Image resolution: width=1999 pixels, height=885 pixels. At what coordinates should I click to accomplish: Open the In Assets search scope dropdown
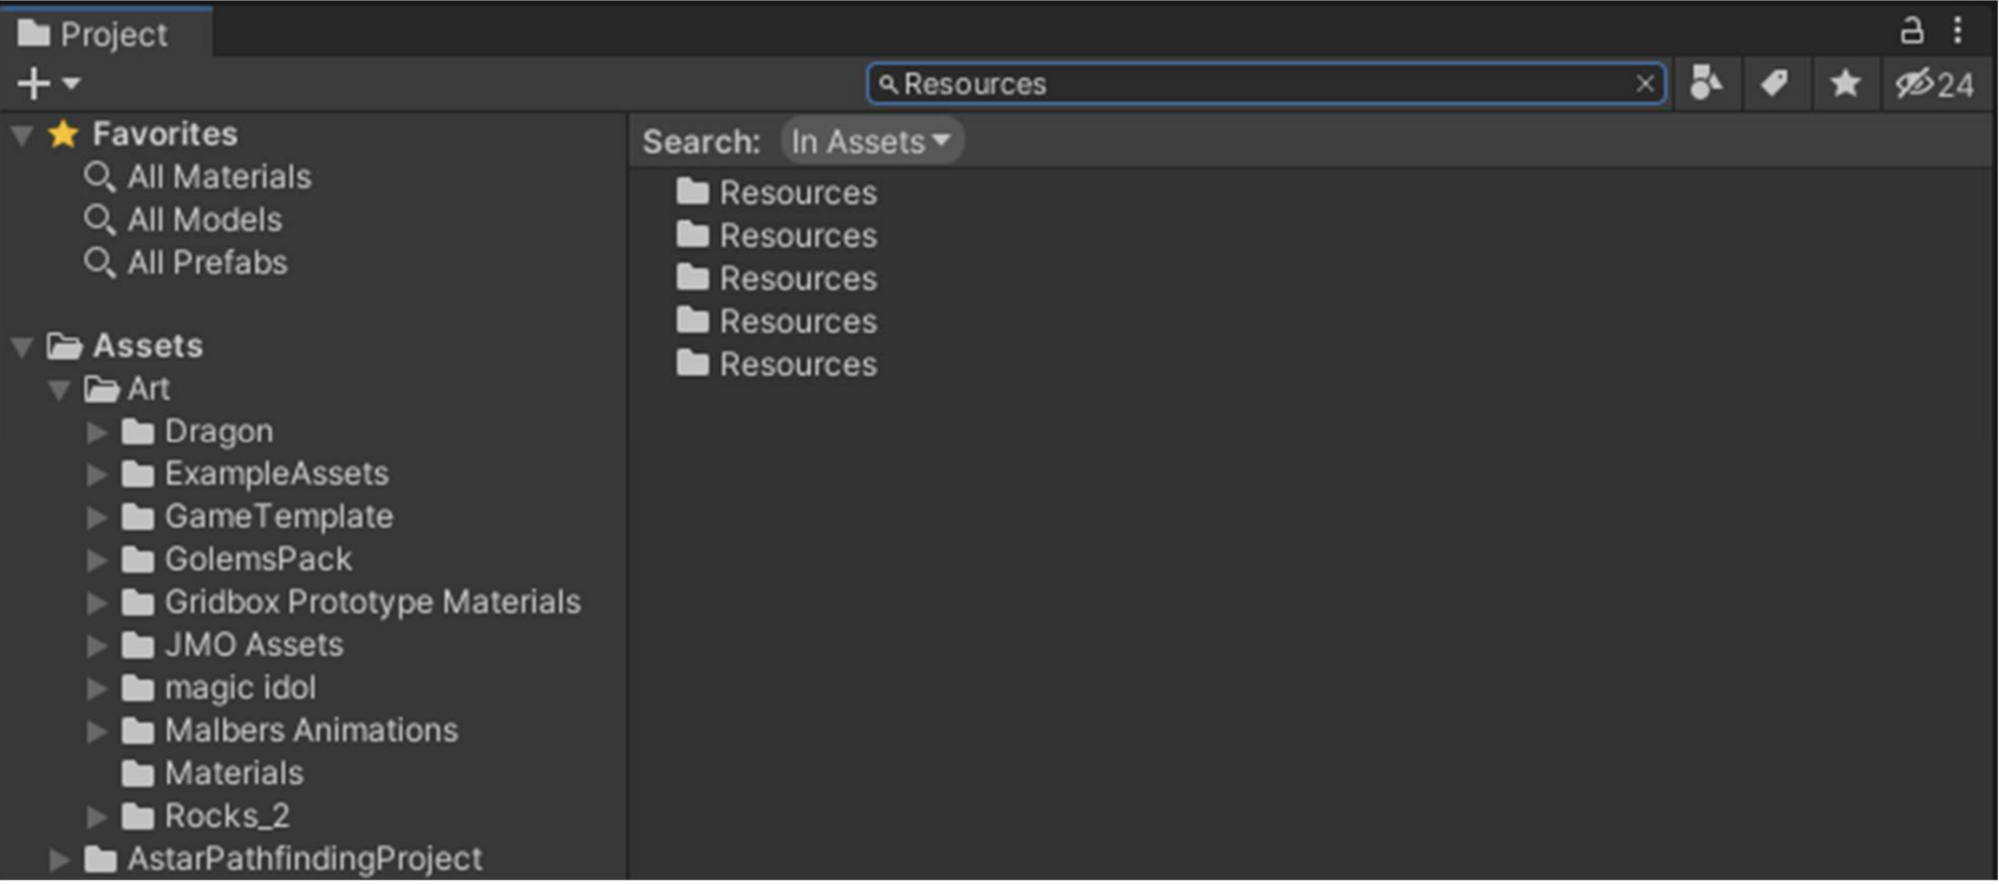870,141
